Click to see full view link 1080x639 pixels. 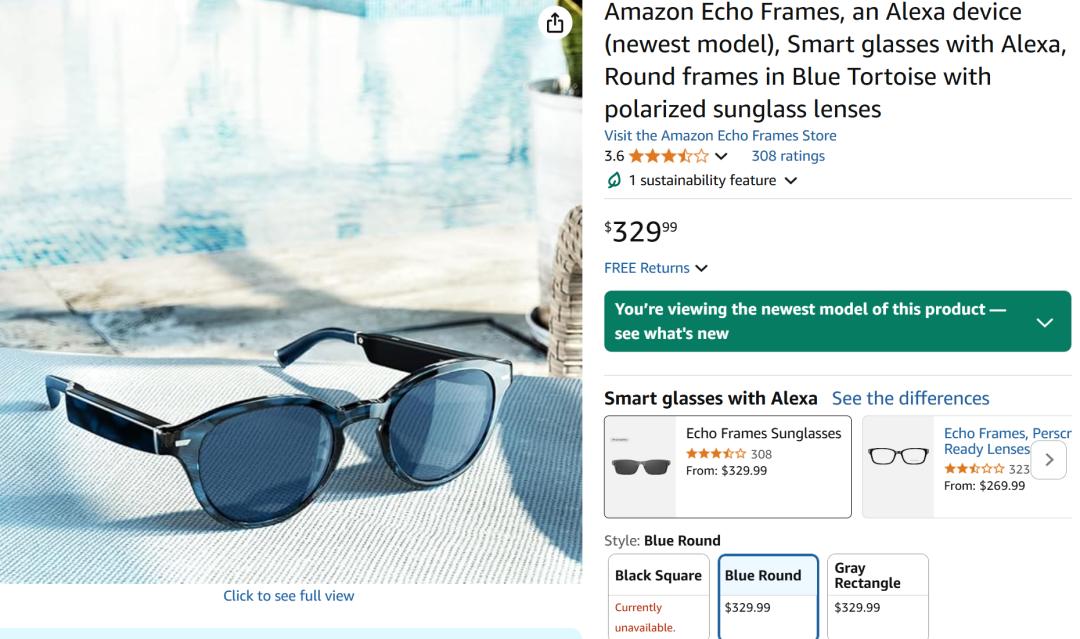288,595
